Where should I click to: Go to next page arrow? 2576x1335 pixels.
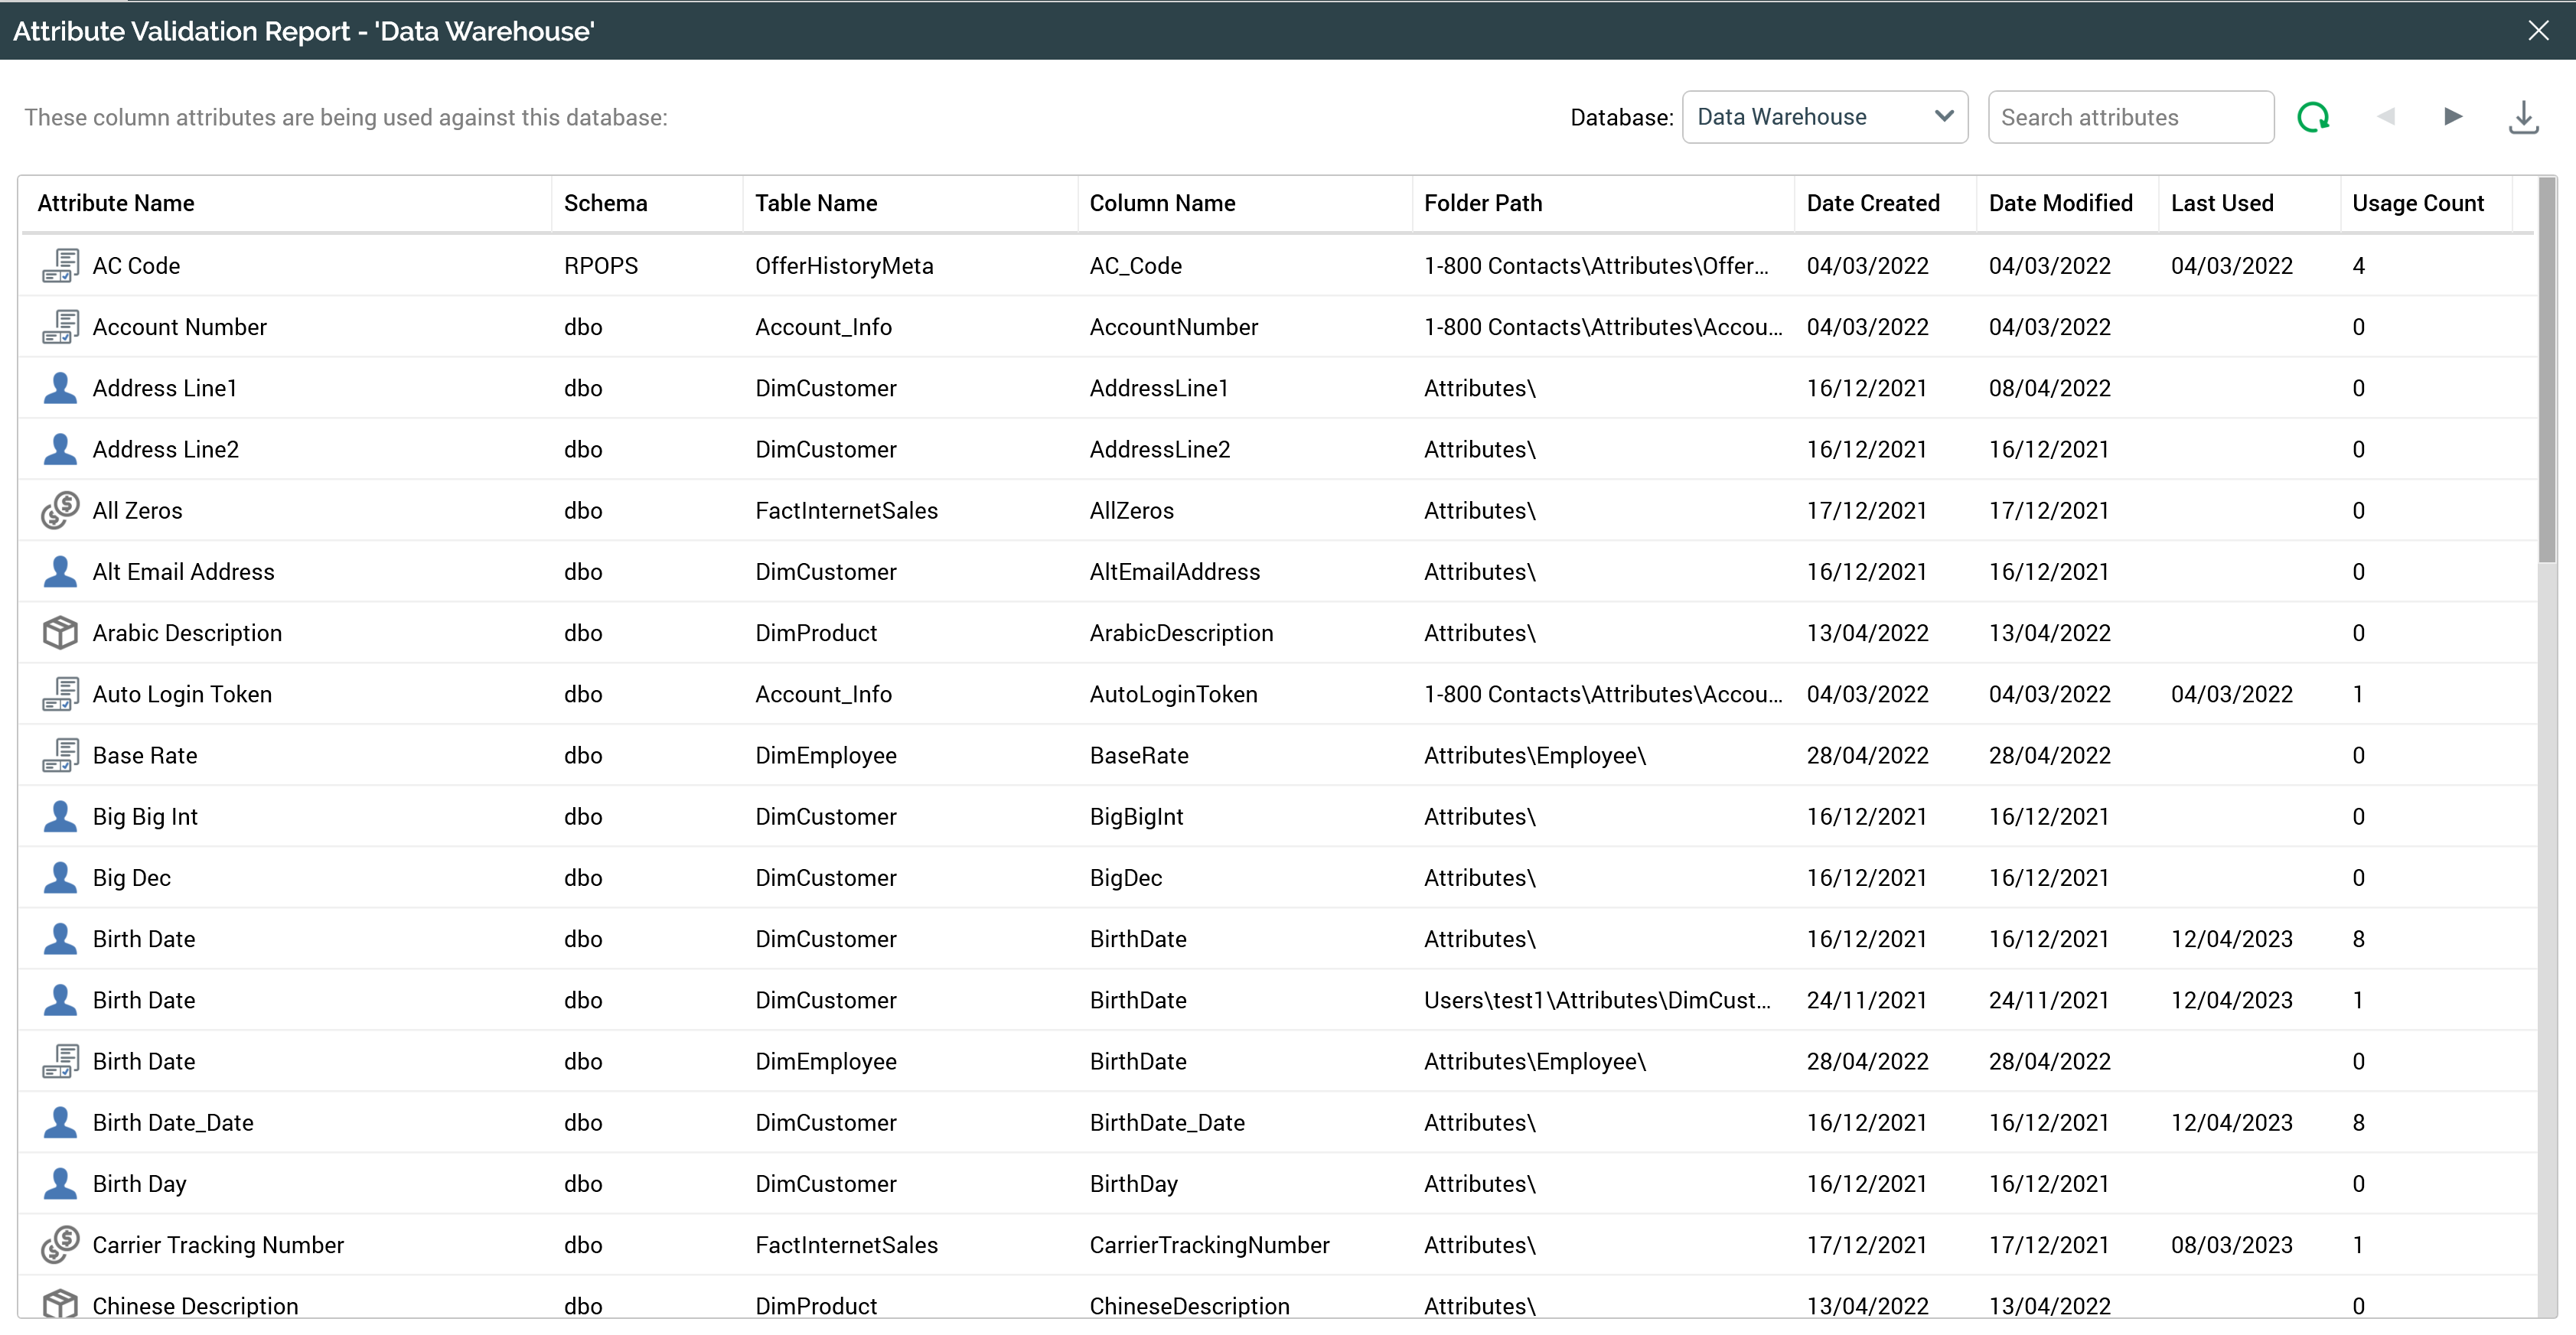[2452, 117]
